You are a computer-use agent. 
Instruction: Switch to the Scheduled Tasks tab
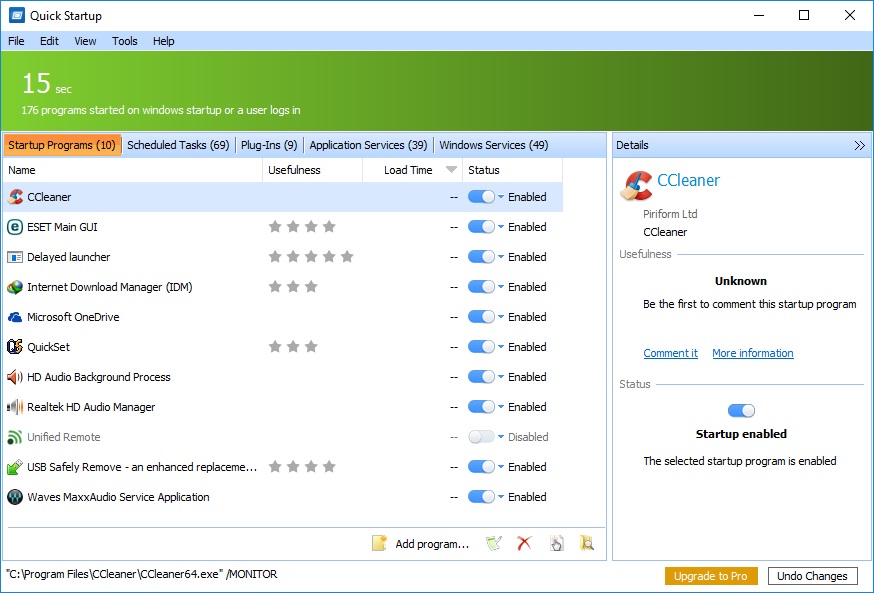pos(178,145)
